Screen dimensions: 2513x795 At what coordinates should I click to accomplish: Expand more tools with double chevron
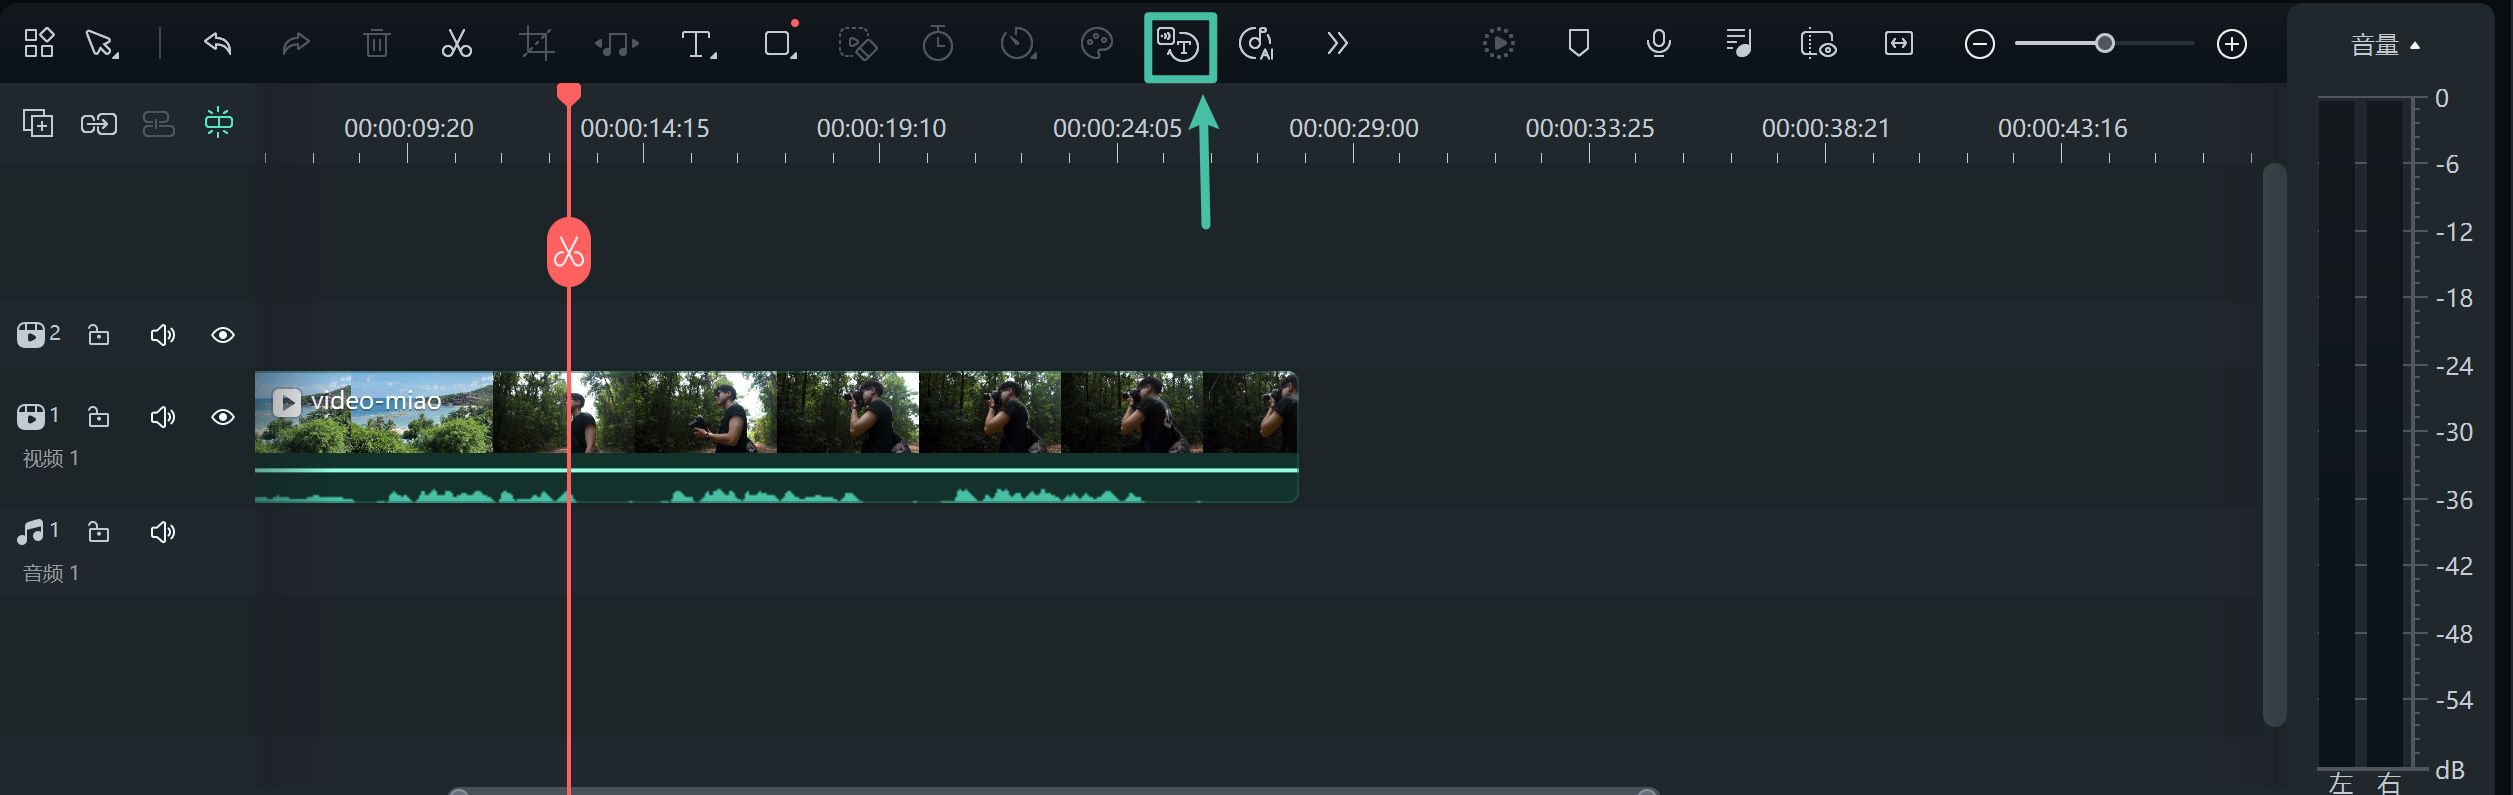[x=1337, y=44]
